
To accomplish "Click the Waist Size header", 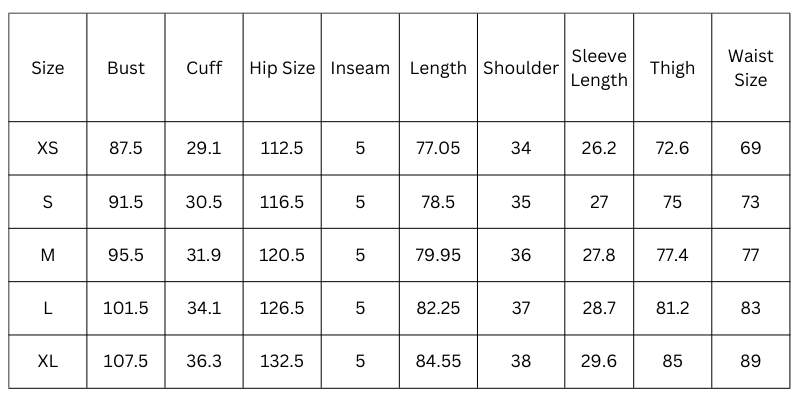I will pyautogui.click(x=750, y=68).
